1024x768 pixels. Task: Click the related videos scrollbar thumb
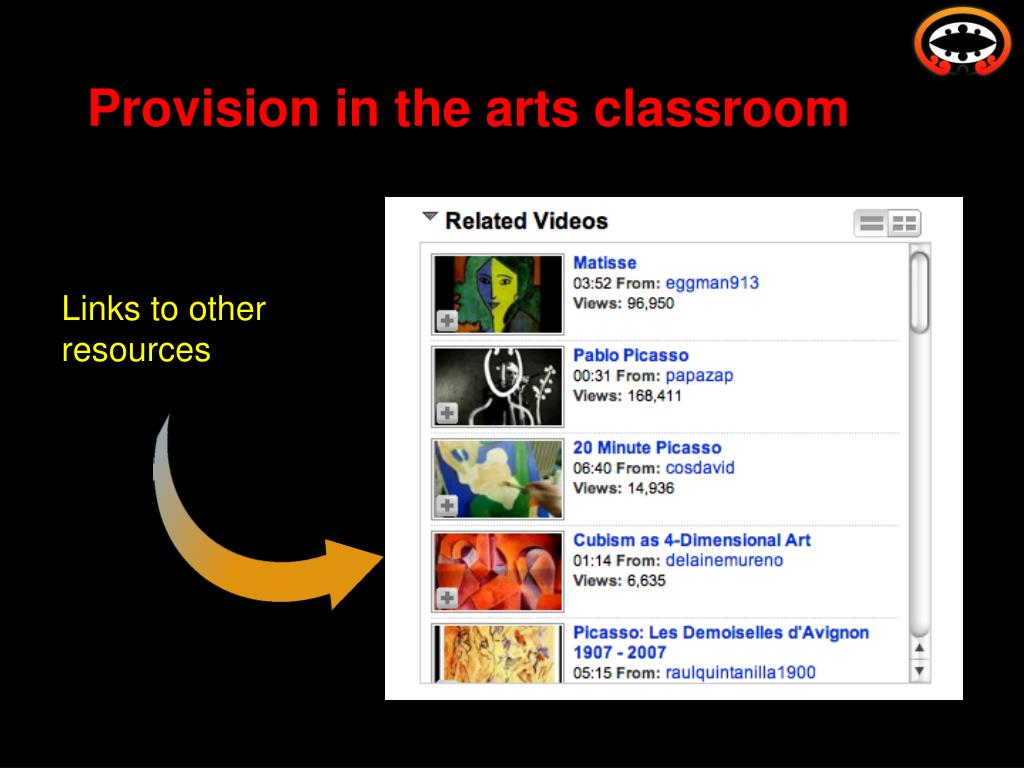919,293
